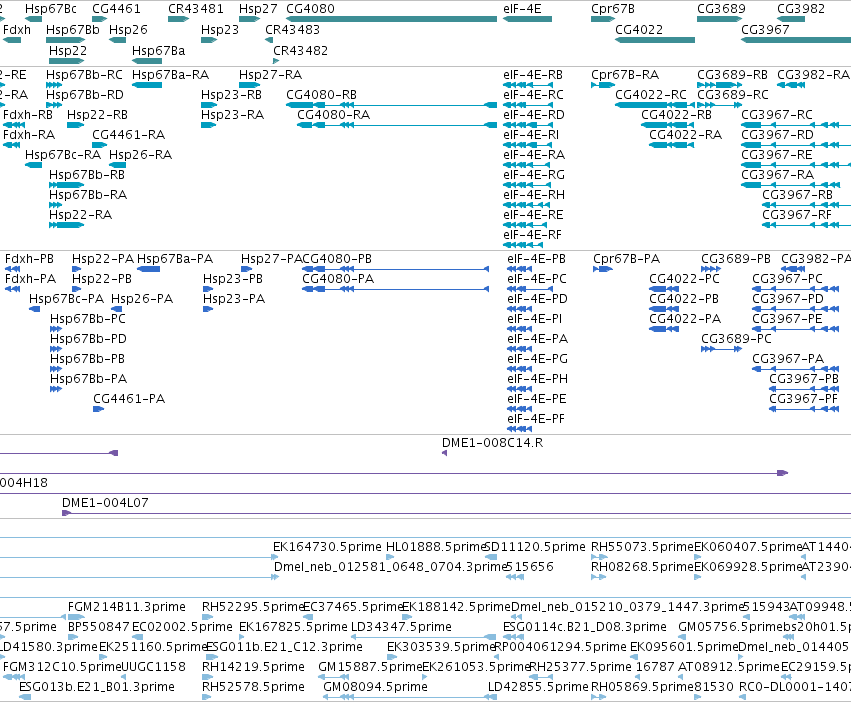Click EST EK167825.5prime
The width and height of the screenshot is (851, 702).
293,627
